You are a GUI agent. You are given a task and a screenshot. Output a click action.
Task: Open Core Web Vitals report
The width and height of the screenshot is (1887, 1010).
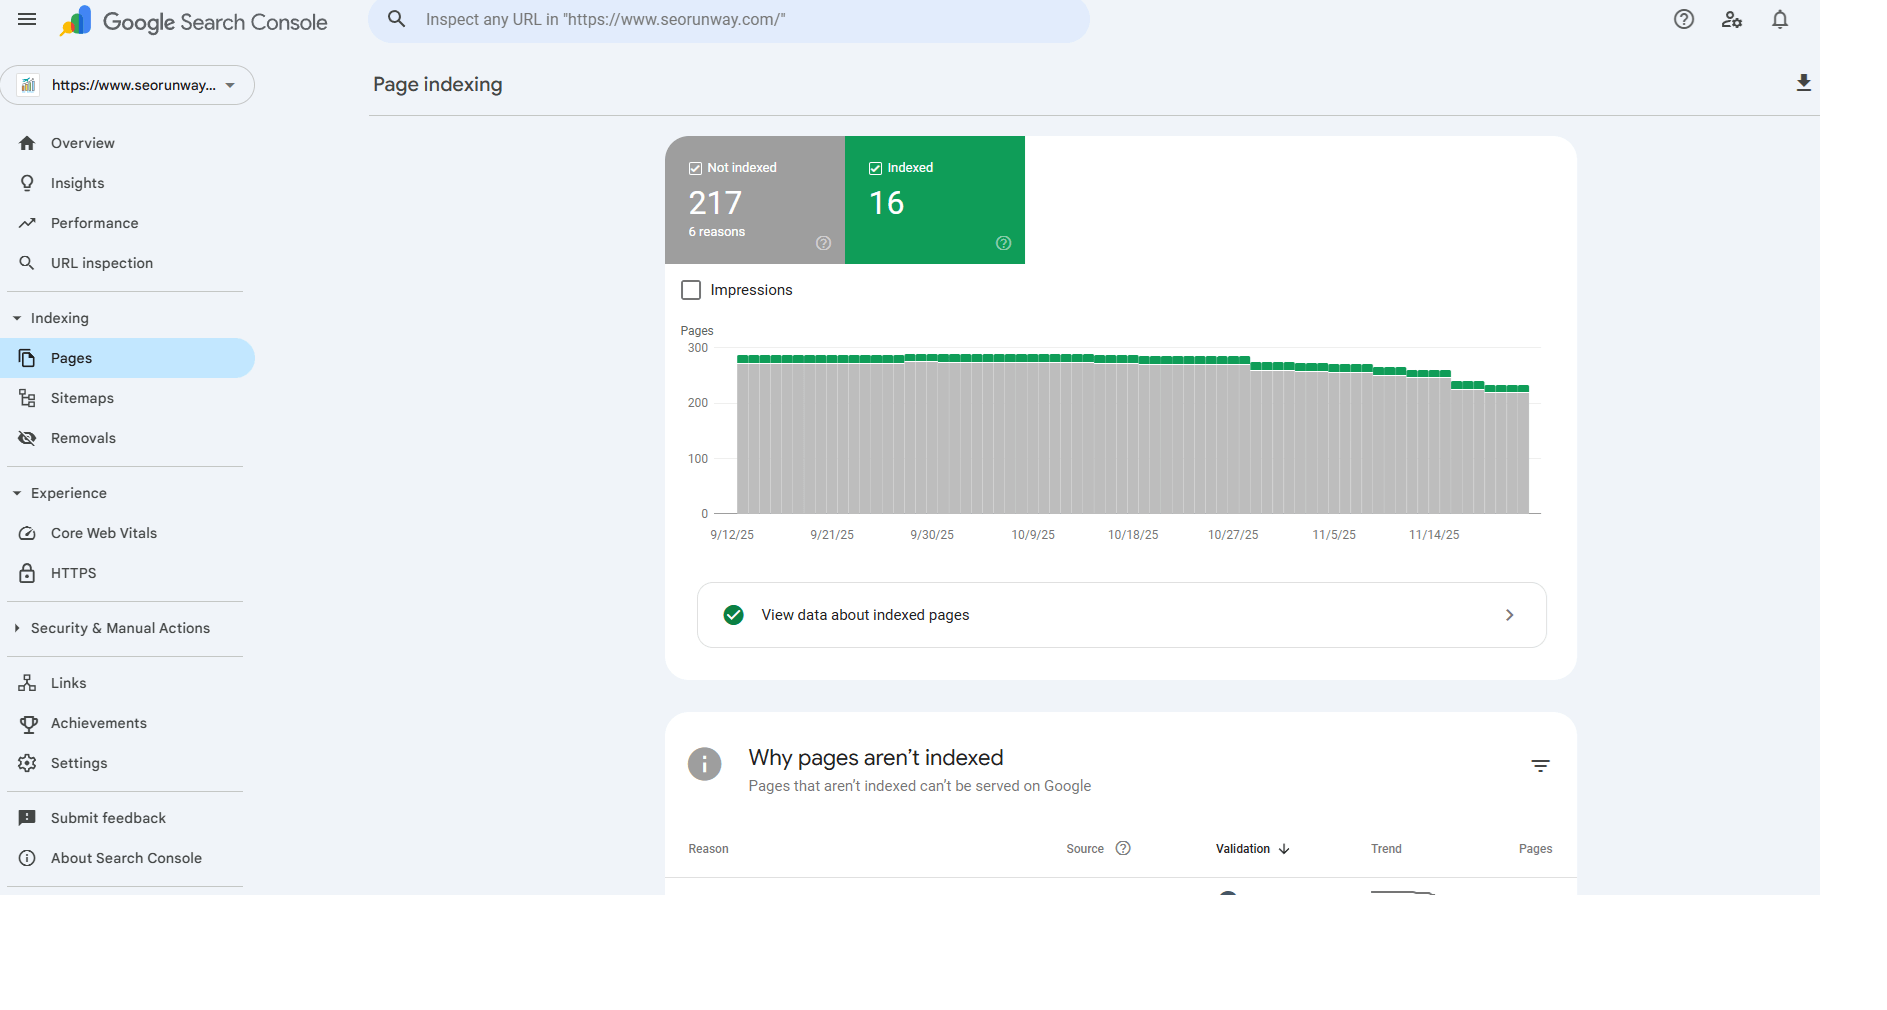click(x=104, y=533)
